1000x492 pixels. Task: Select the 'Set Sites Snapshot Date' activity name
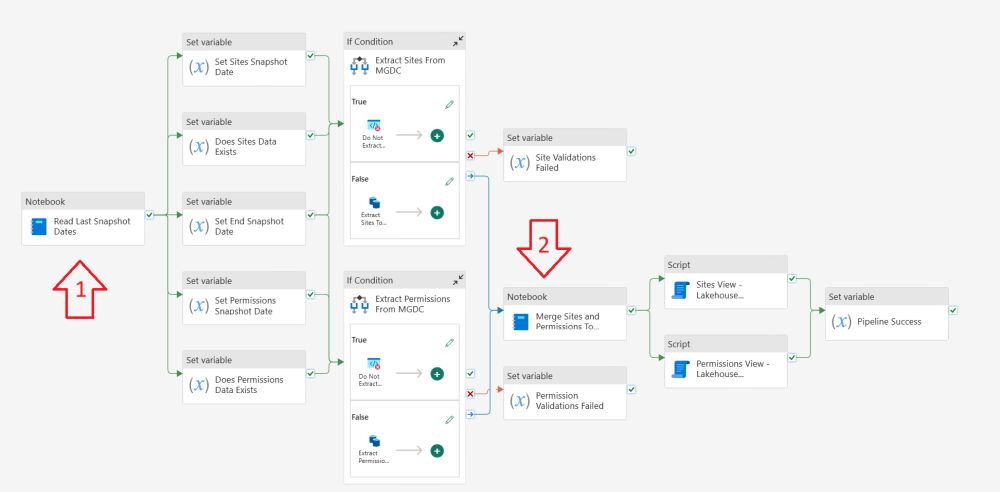tap(251, 67)
